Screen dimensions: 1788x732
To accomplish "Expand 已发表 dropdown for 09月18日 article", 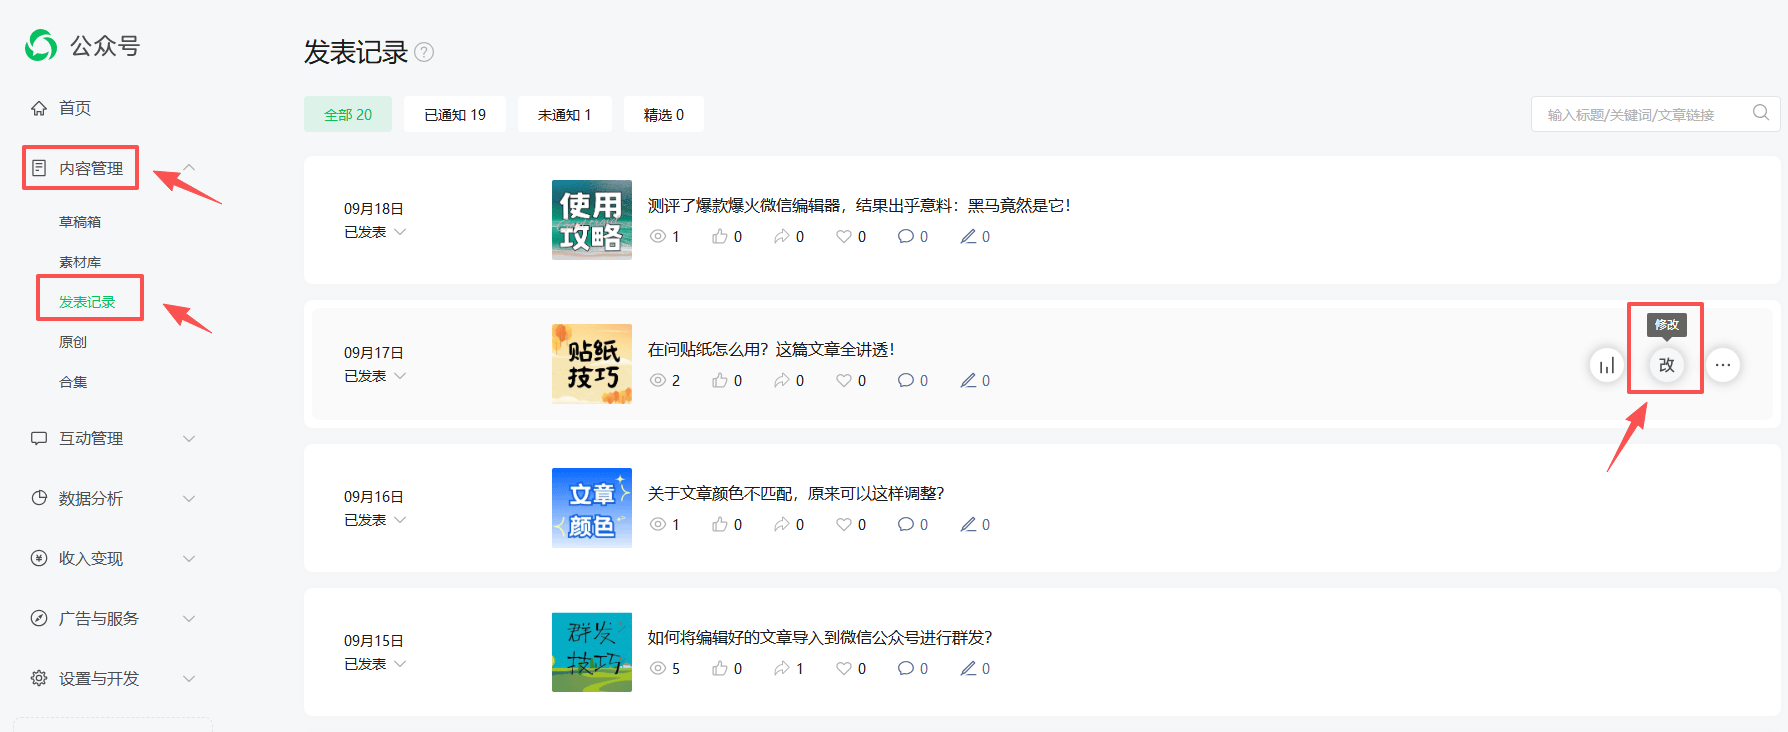I will click(400, 232).
